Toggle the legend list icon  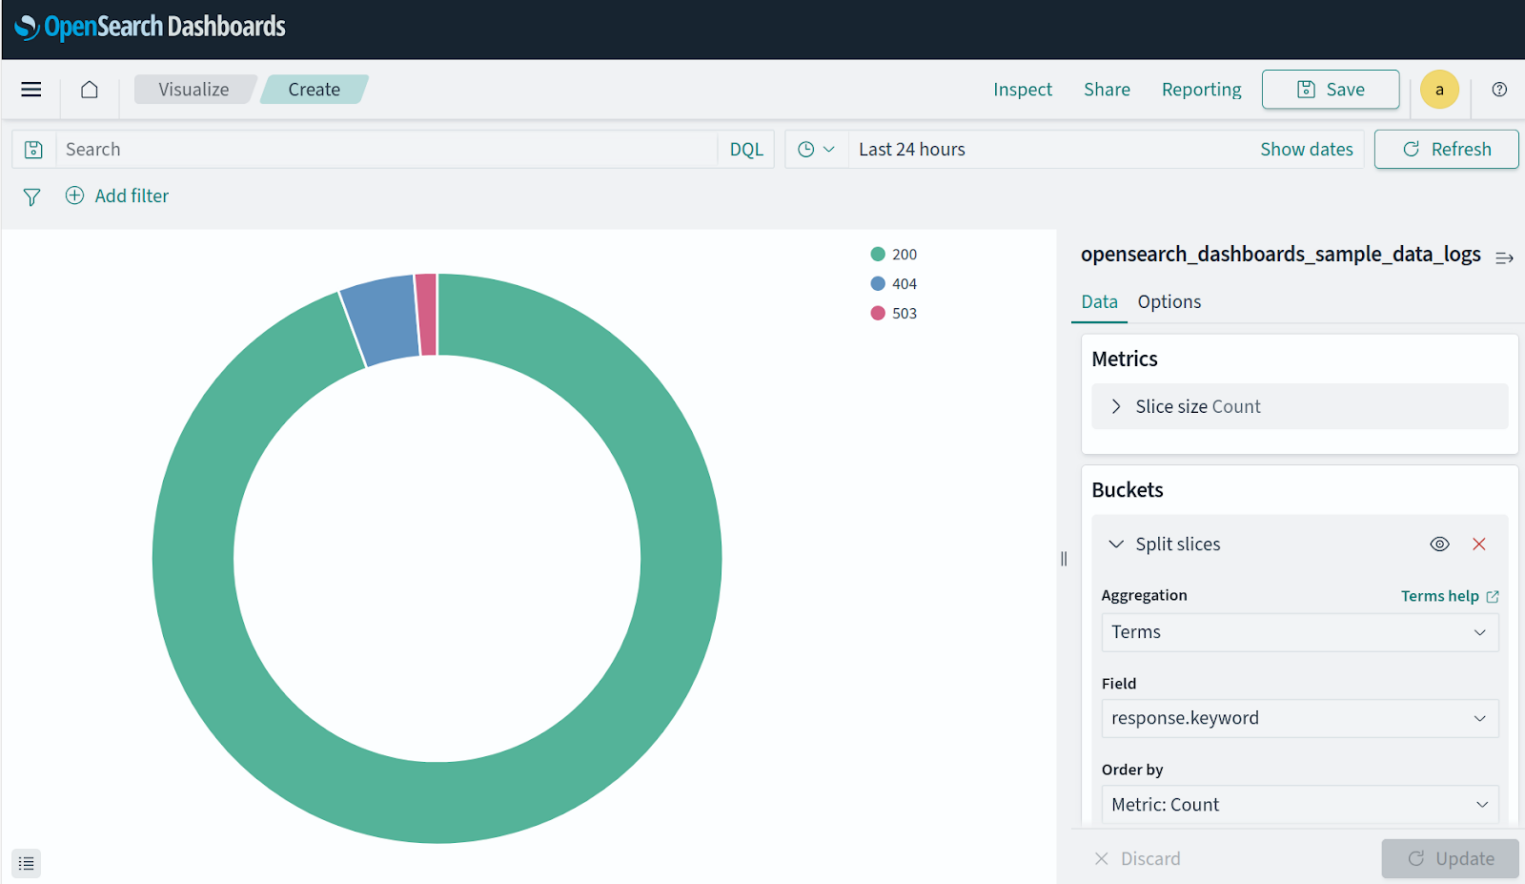point(27,863)
